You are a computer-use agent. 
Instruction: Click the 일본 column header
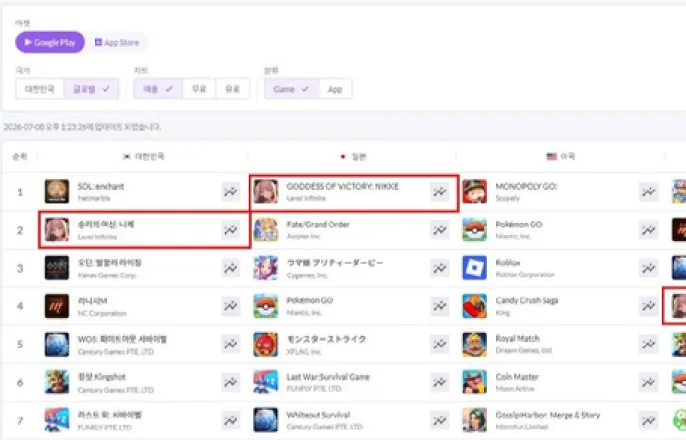[354, 156]
